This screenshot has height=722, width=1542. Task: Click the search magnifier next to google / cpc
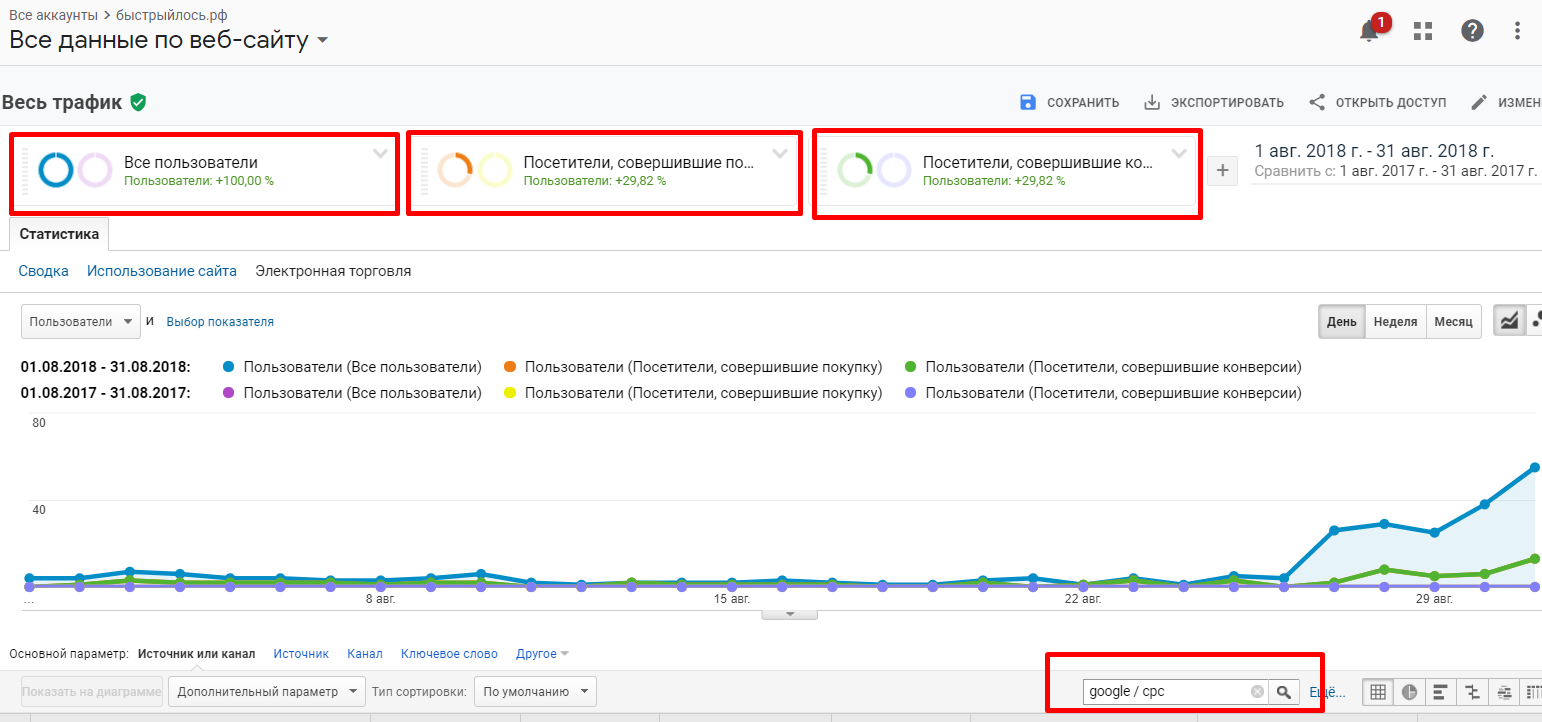click(1283, 691)
